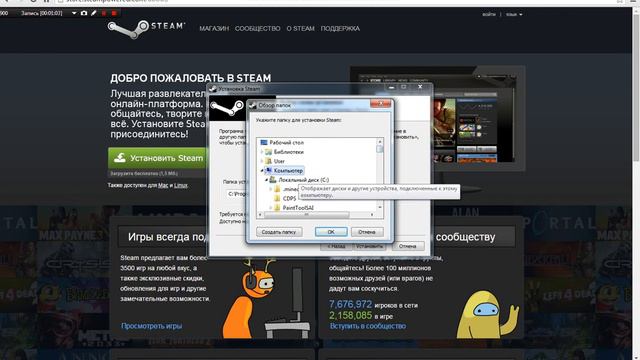
Task: Click the Рабочий стол desktop icon
Action: coord(264,142)
